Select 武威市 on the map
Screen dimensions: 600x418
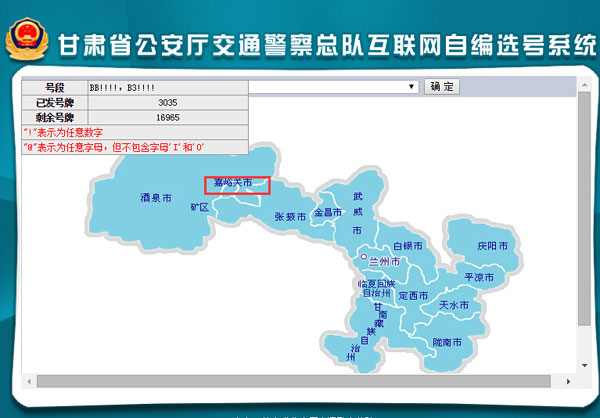click(x=357, y=213)
